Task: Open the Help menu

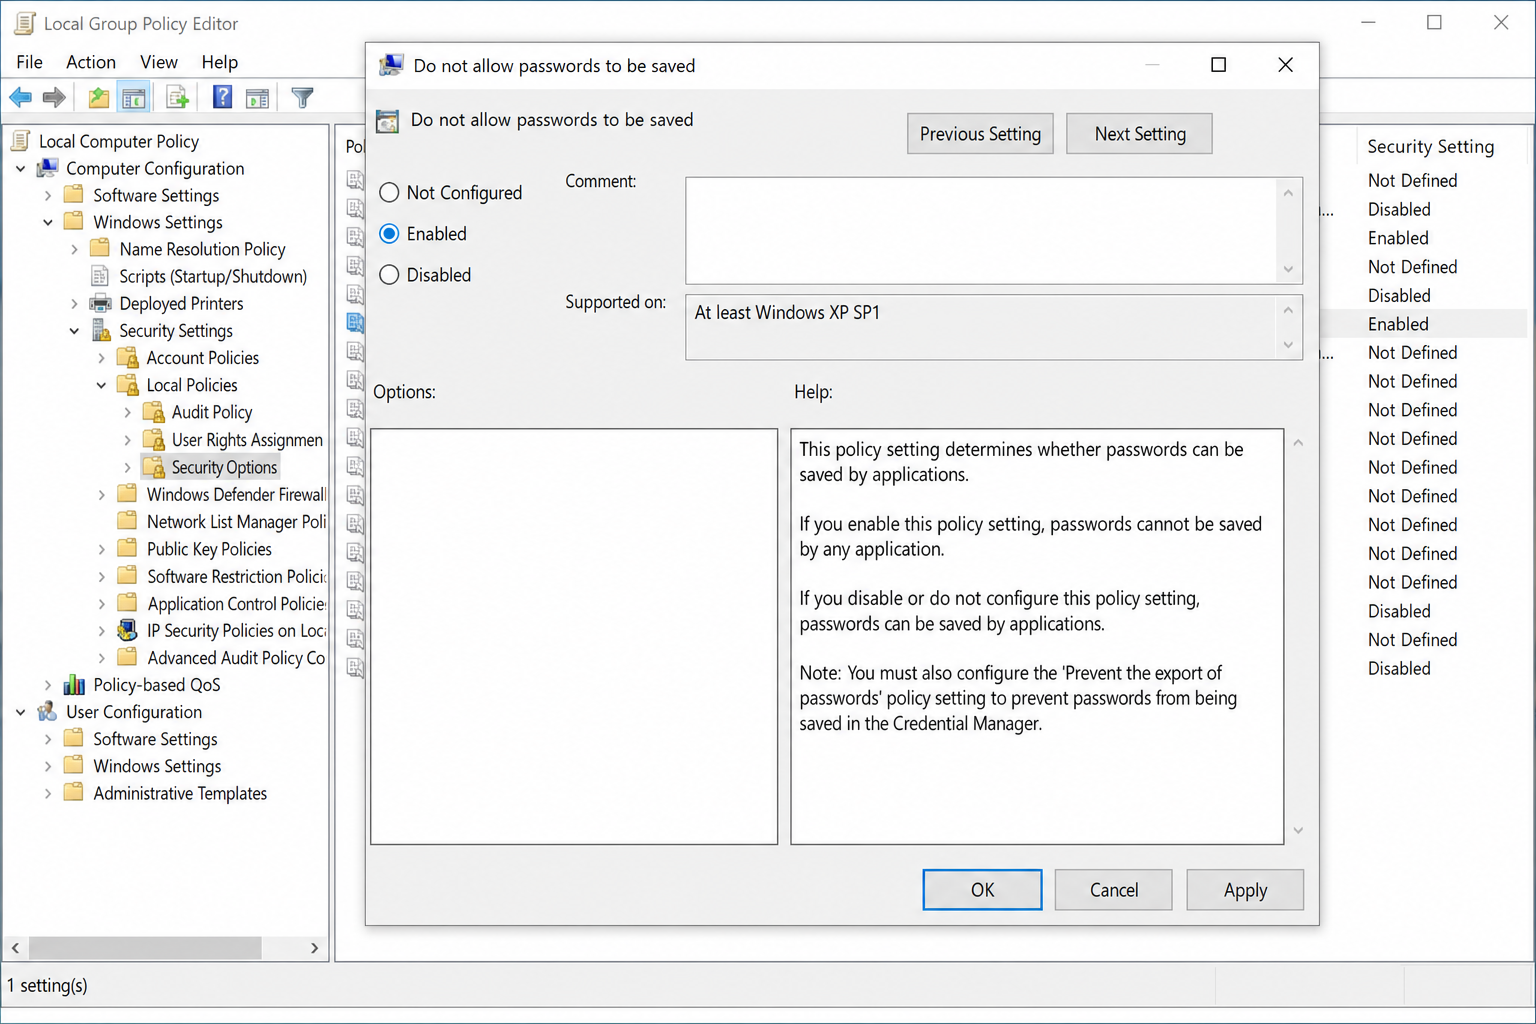Action: click(219, 62)
